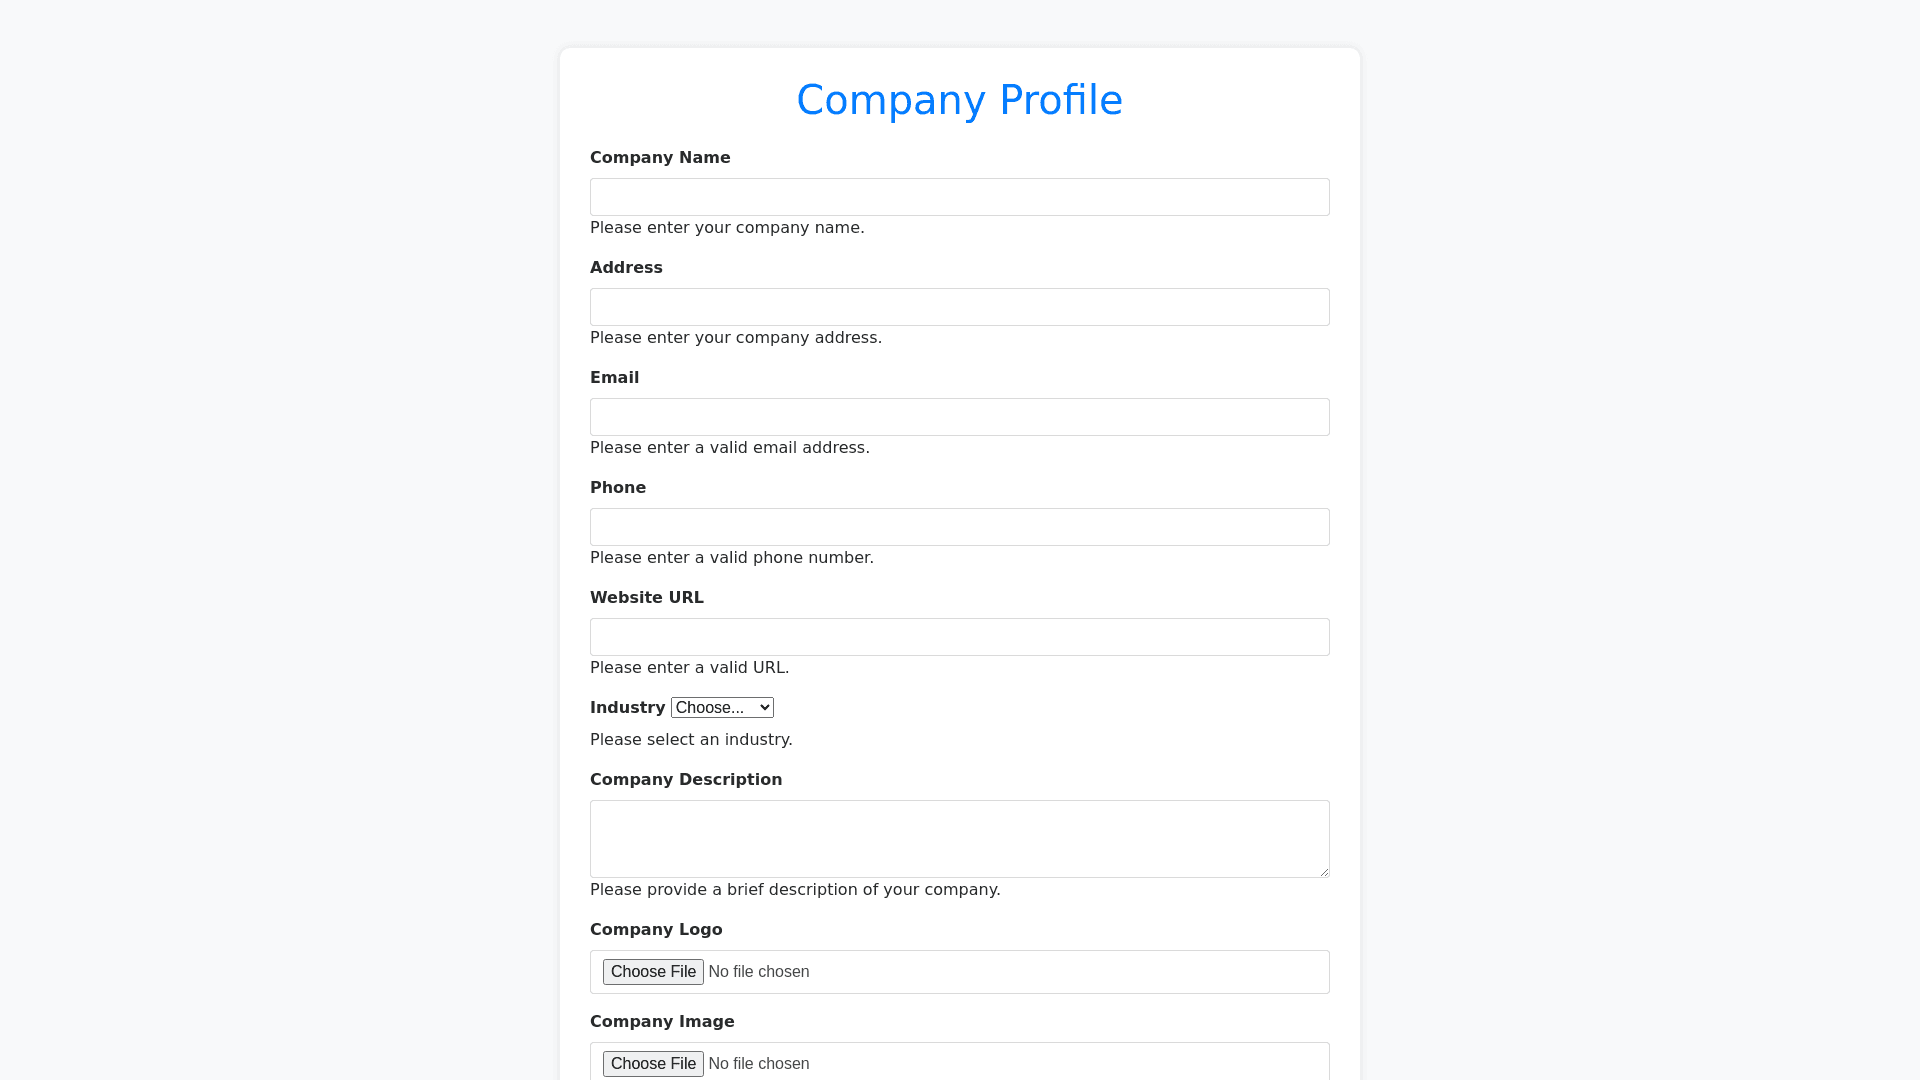Click the Company Image label

[x=662, y=1022]
